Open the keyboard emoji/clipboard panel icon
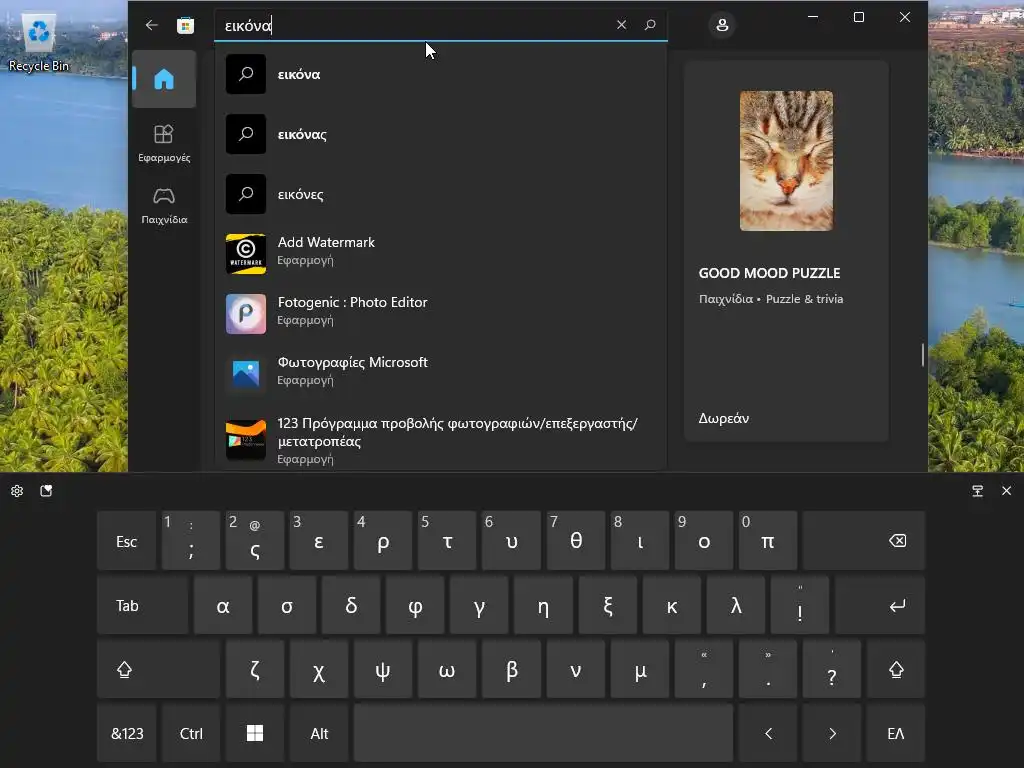Viewport: 1024px width, 768px height. point(46,491)
